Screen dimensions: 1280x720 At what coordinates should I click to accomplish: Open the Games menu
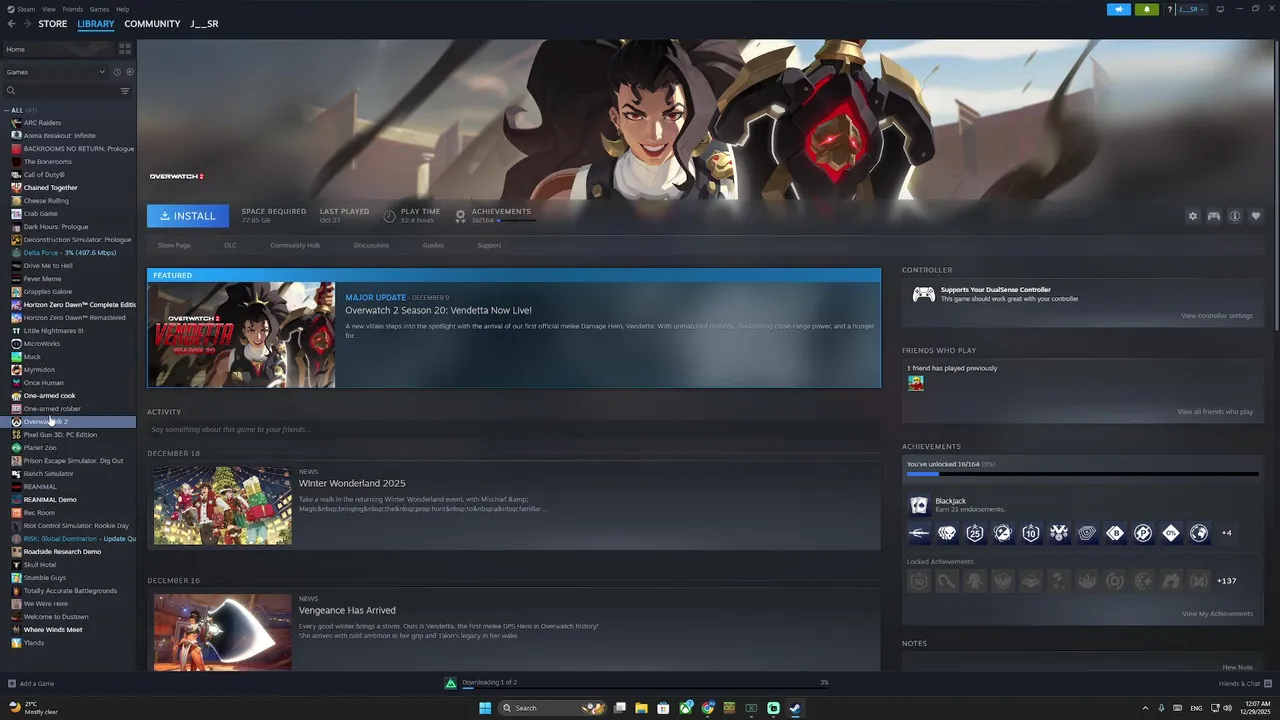click(x=99, y=9)
